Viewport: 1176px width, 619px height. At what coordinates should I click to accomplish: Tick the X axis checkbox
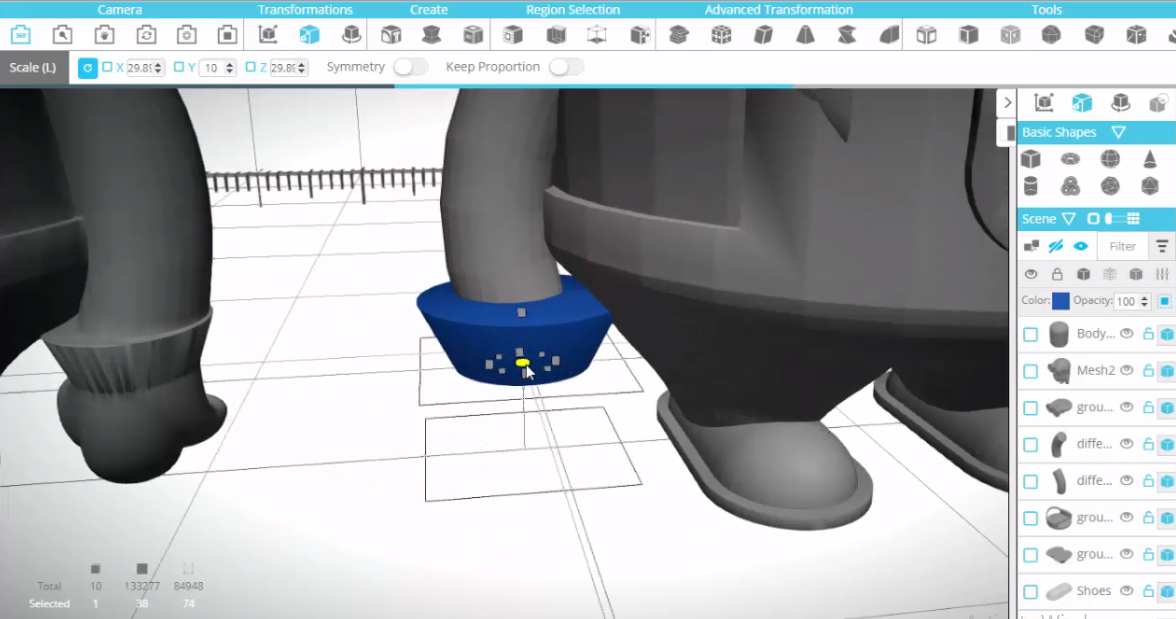107,67
